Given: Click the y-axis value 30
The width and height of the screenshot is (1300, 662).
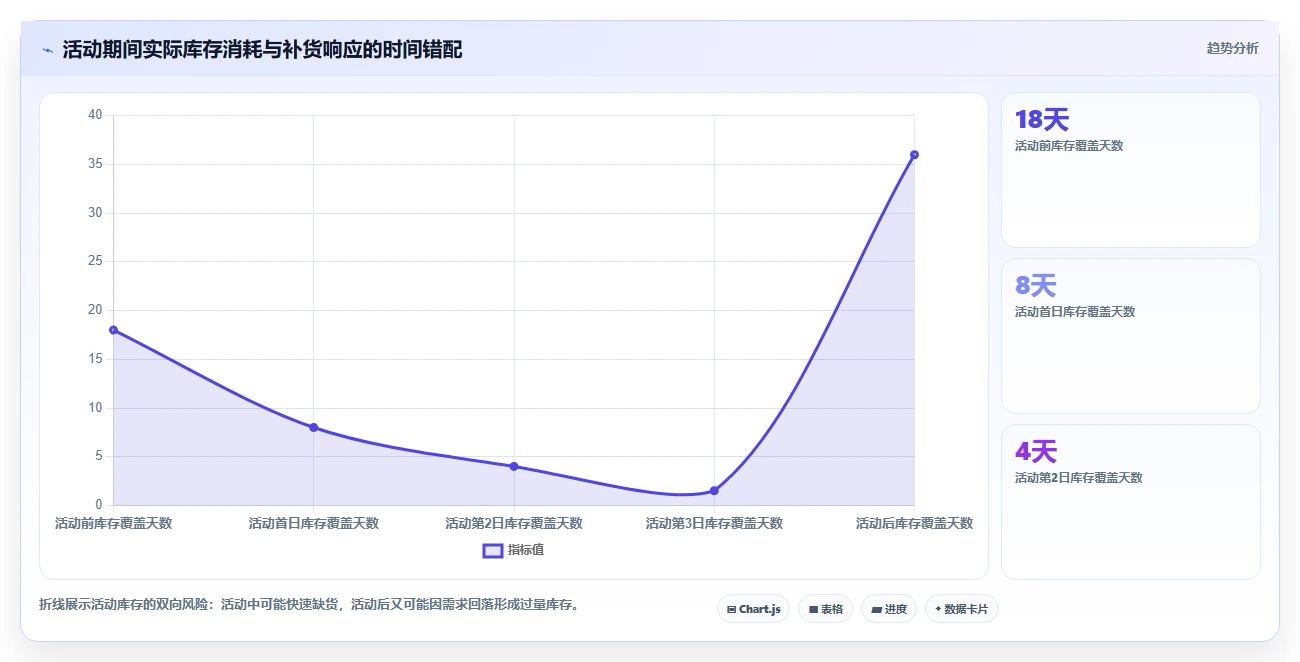Looking at the screenshot, I should pos(95,213).
